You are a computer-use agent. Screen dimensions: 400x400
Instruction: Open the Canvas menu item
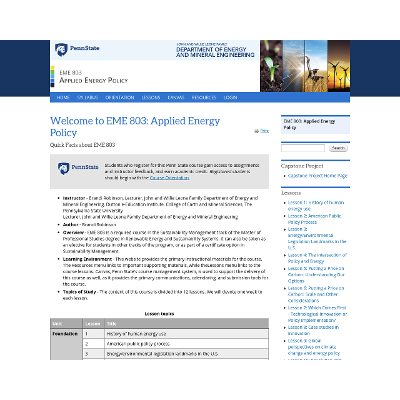point(176,97)
